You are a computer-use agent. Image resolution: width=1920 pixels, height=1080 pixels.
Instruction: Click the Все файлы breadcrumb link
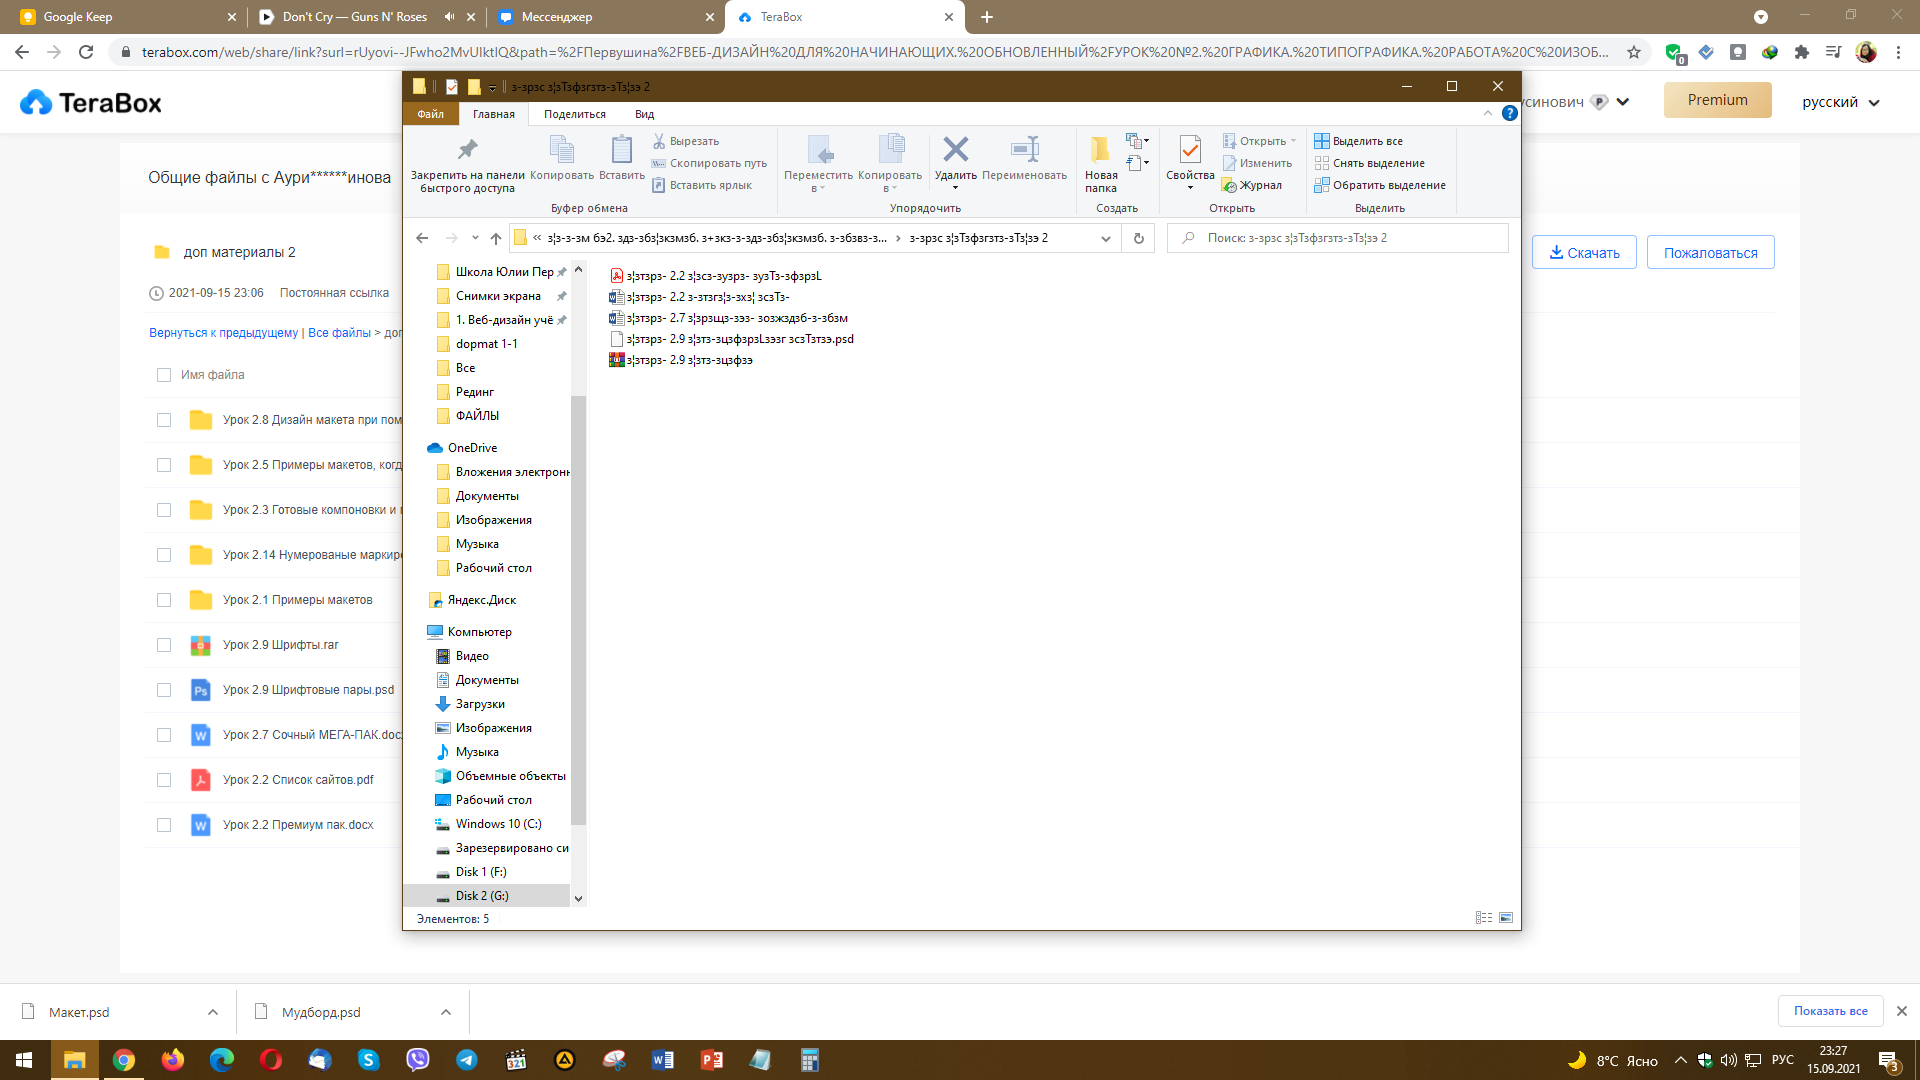click(x=338, y=333)
